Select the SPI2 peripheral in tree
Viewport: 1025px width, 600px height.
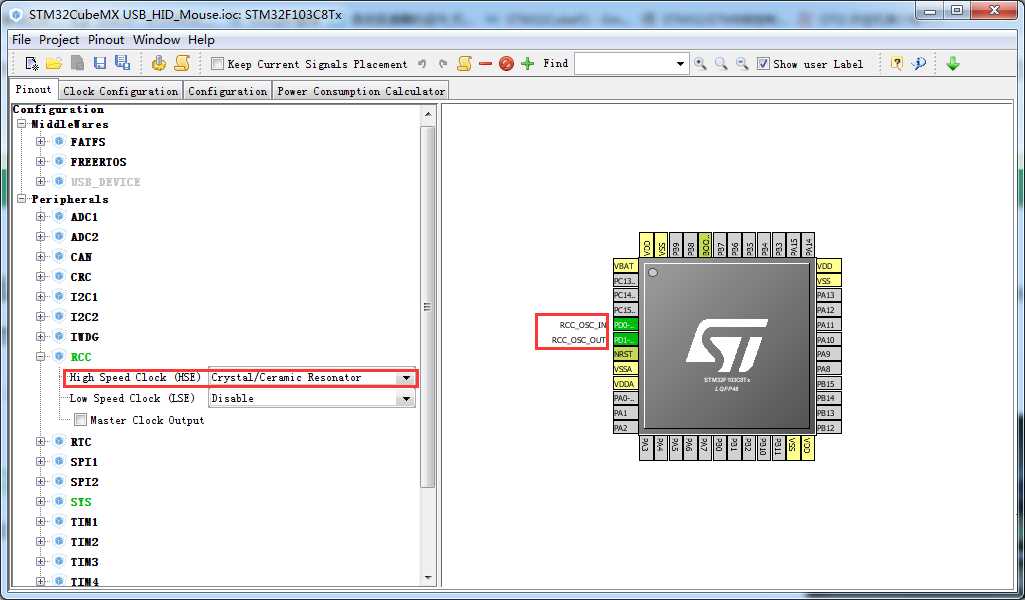(84, 482)
